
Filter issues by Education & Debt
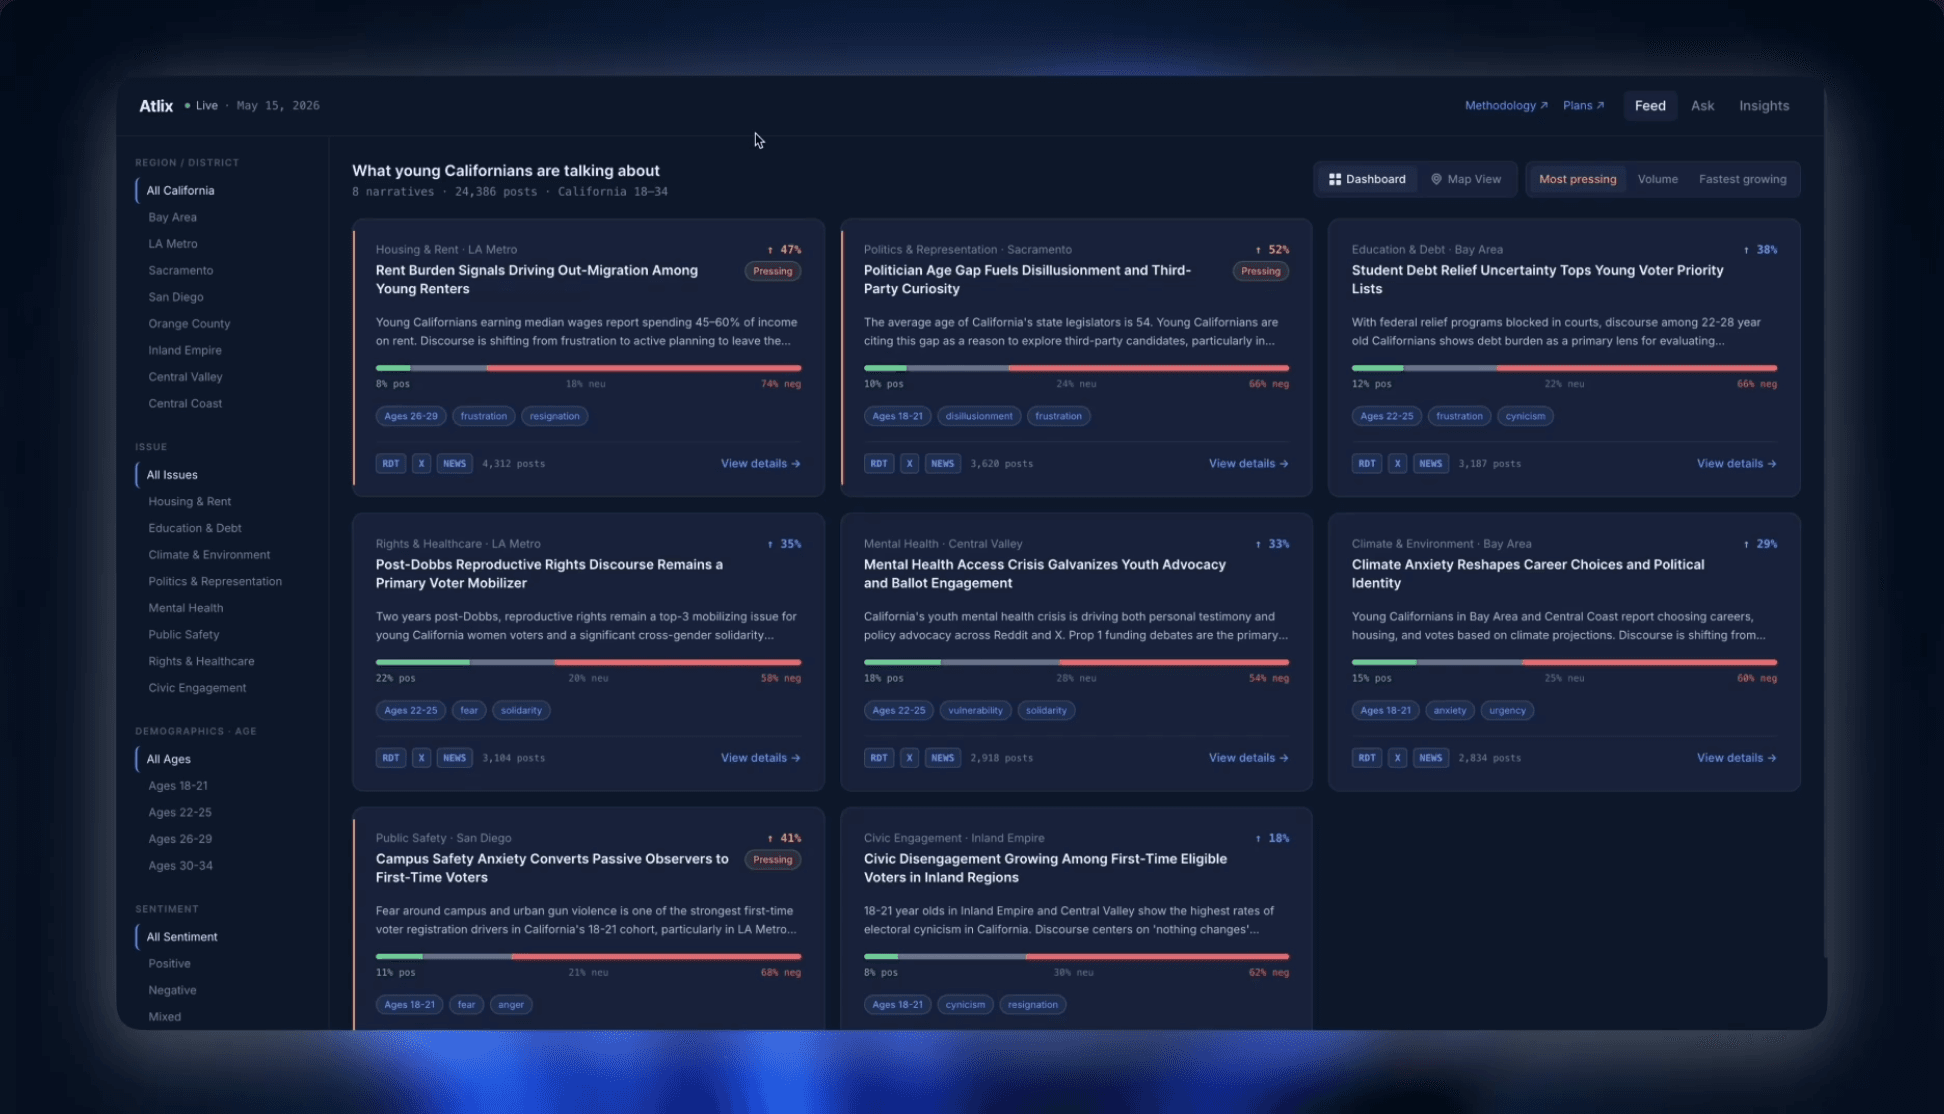pyautogui.click(x=195, y=528)
